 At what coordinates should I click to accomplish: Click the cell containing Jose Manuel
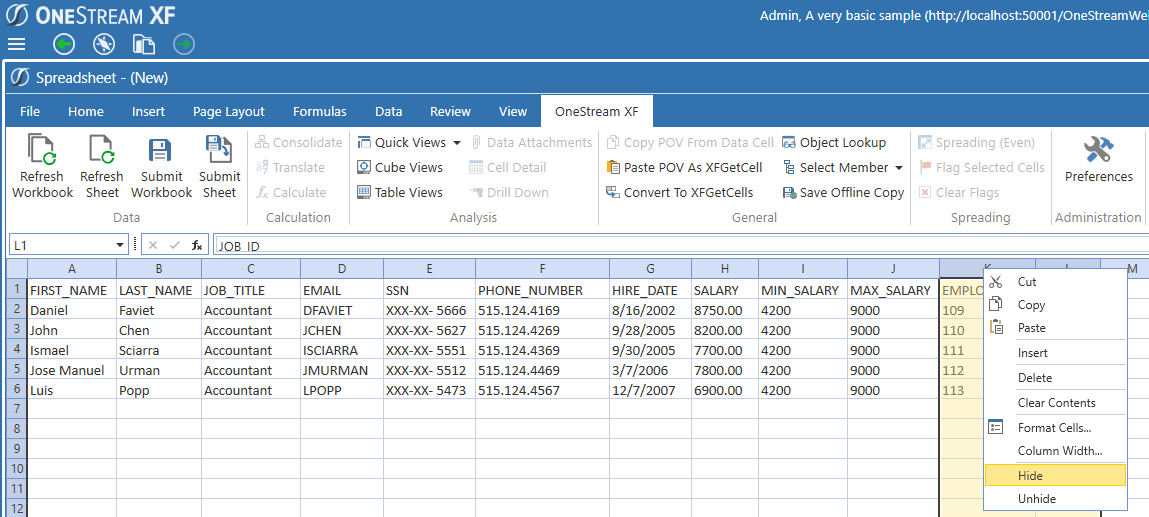click(x=72, y=370)
